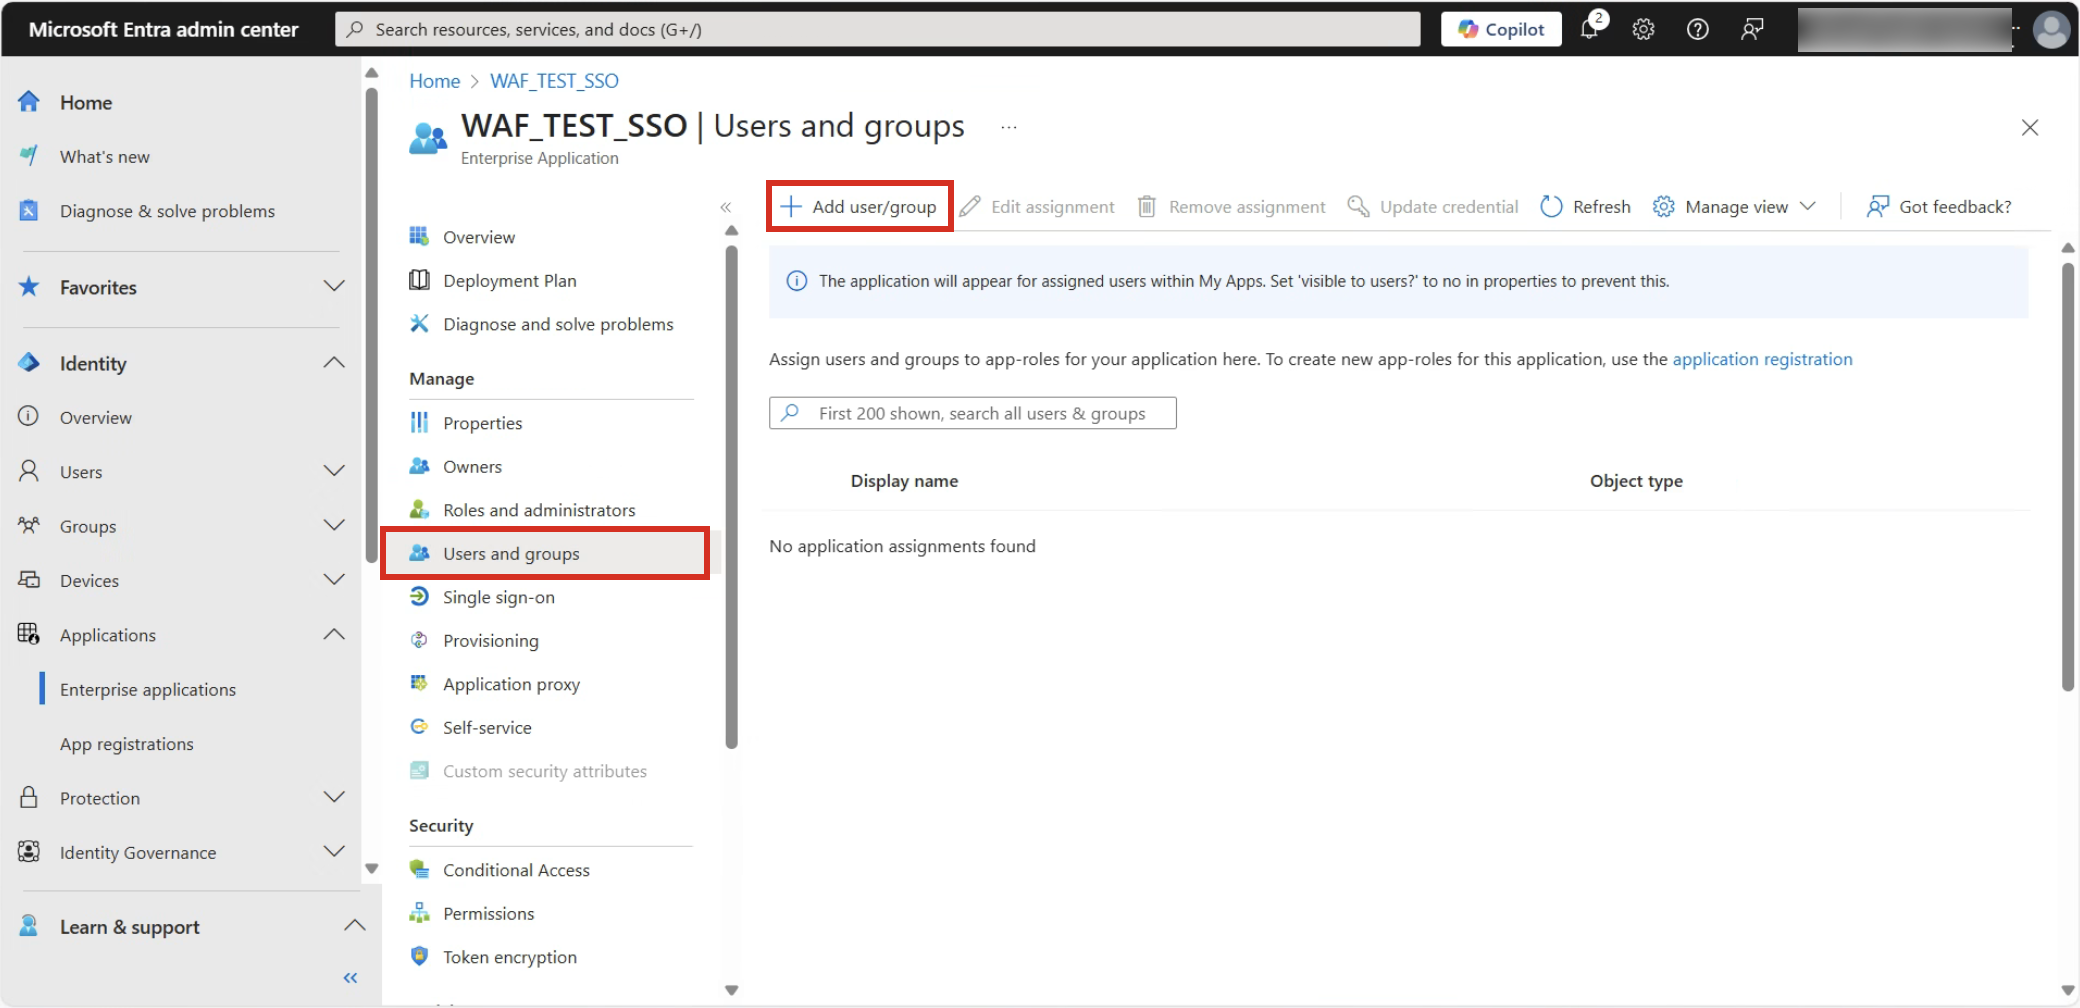2080x1008 pixels.
Task: Open the notifications bell icon
Action: [x=1589, y=29]
